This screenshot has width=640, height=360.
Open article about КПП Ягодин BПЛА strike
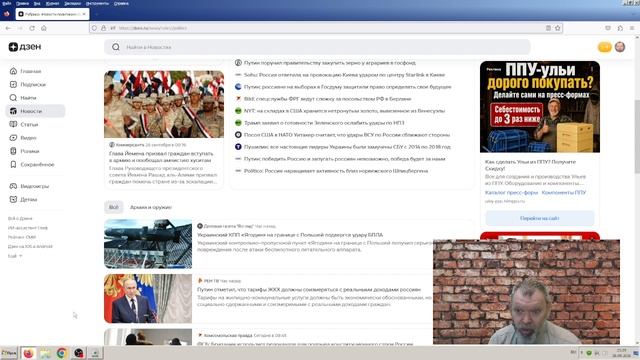click(x=290, y=235)
